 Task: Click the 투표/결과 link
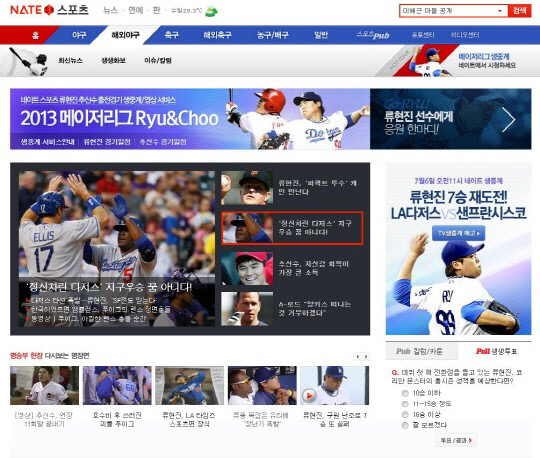click(456, 440)
